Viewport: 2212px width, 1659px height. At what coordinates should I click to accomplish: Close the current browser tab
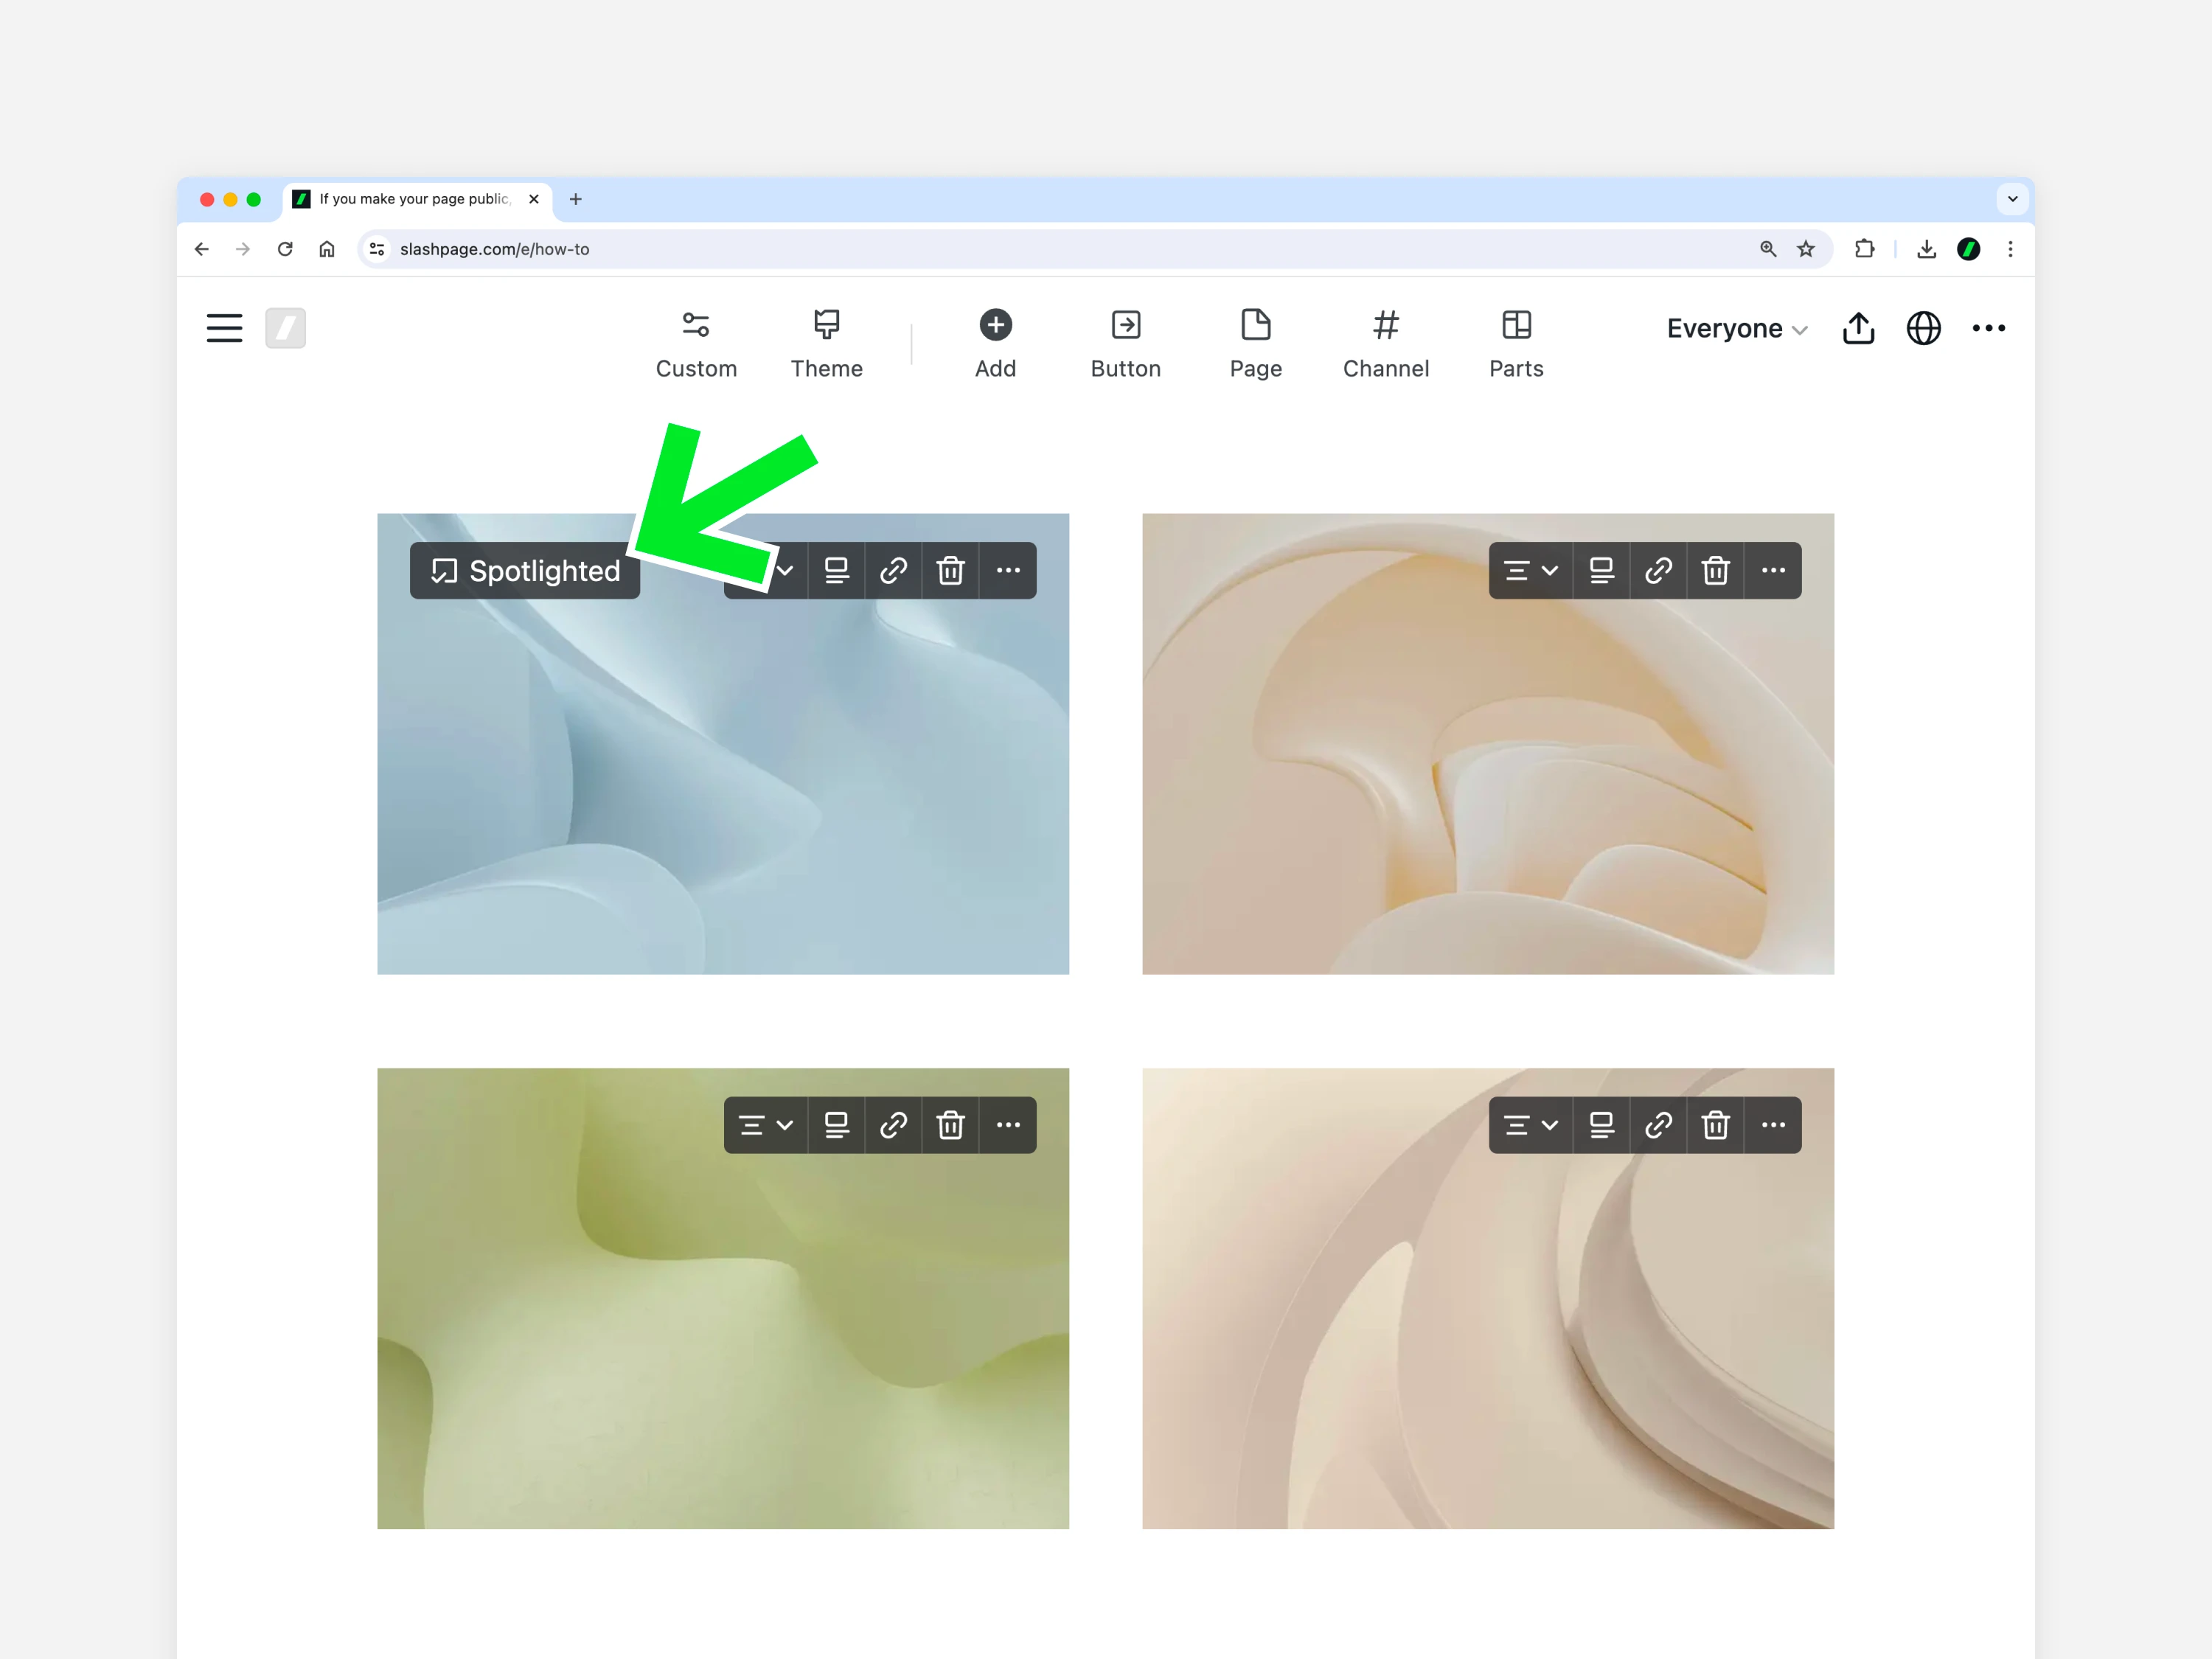point(534,199)
